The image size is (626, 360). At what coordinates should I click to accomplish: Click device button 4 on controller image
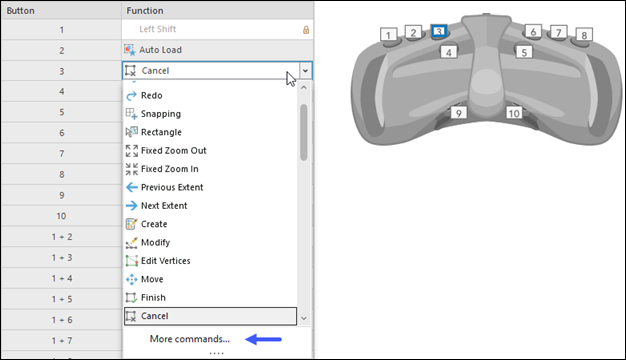448,52
